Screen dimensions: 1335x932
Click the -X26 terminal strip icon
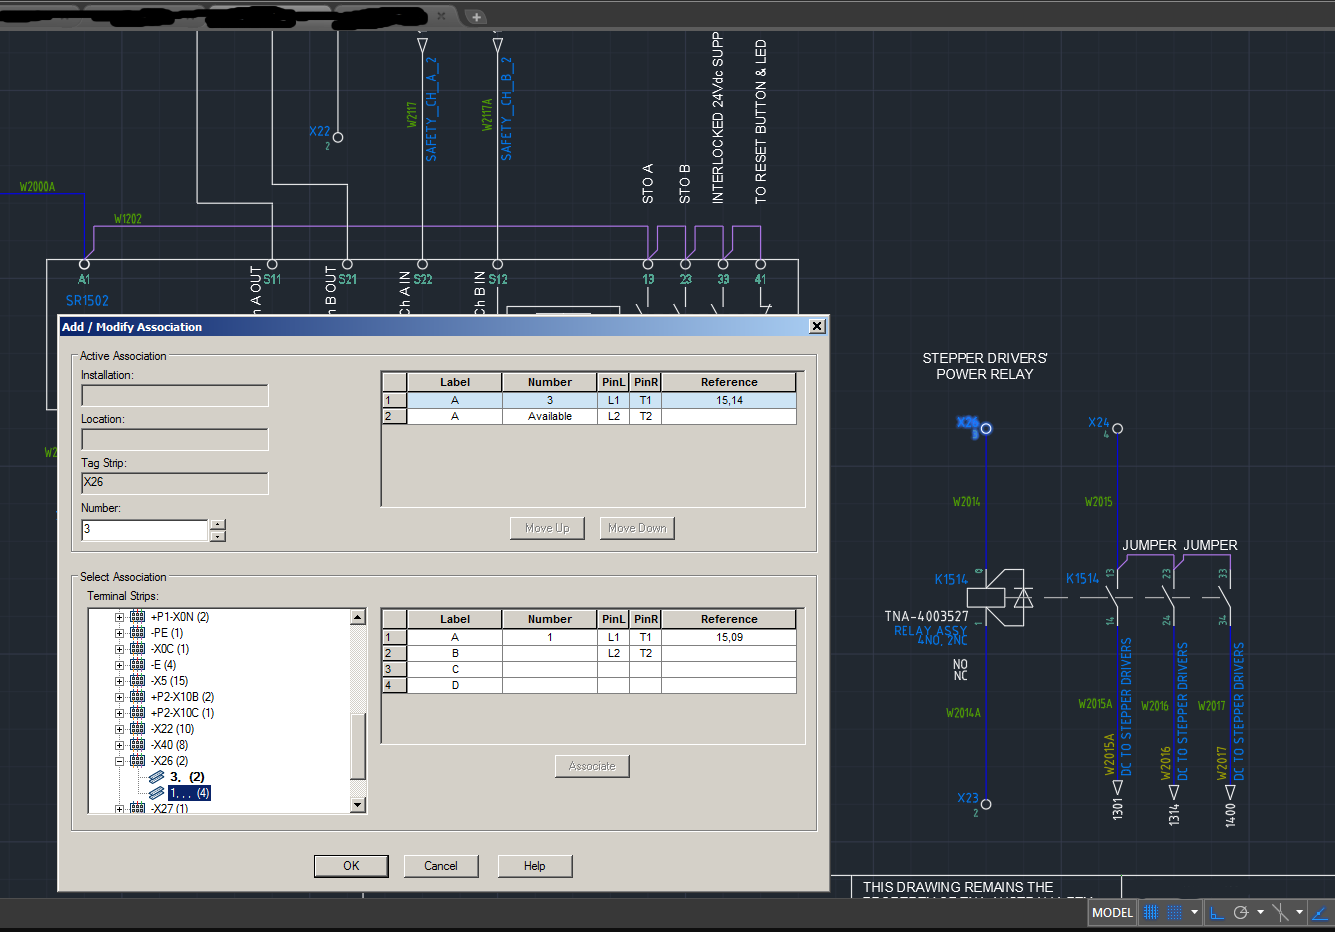pyautogui.click(x=137, y=760)
